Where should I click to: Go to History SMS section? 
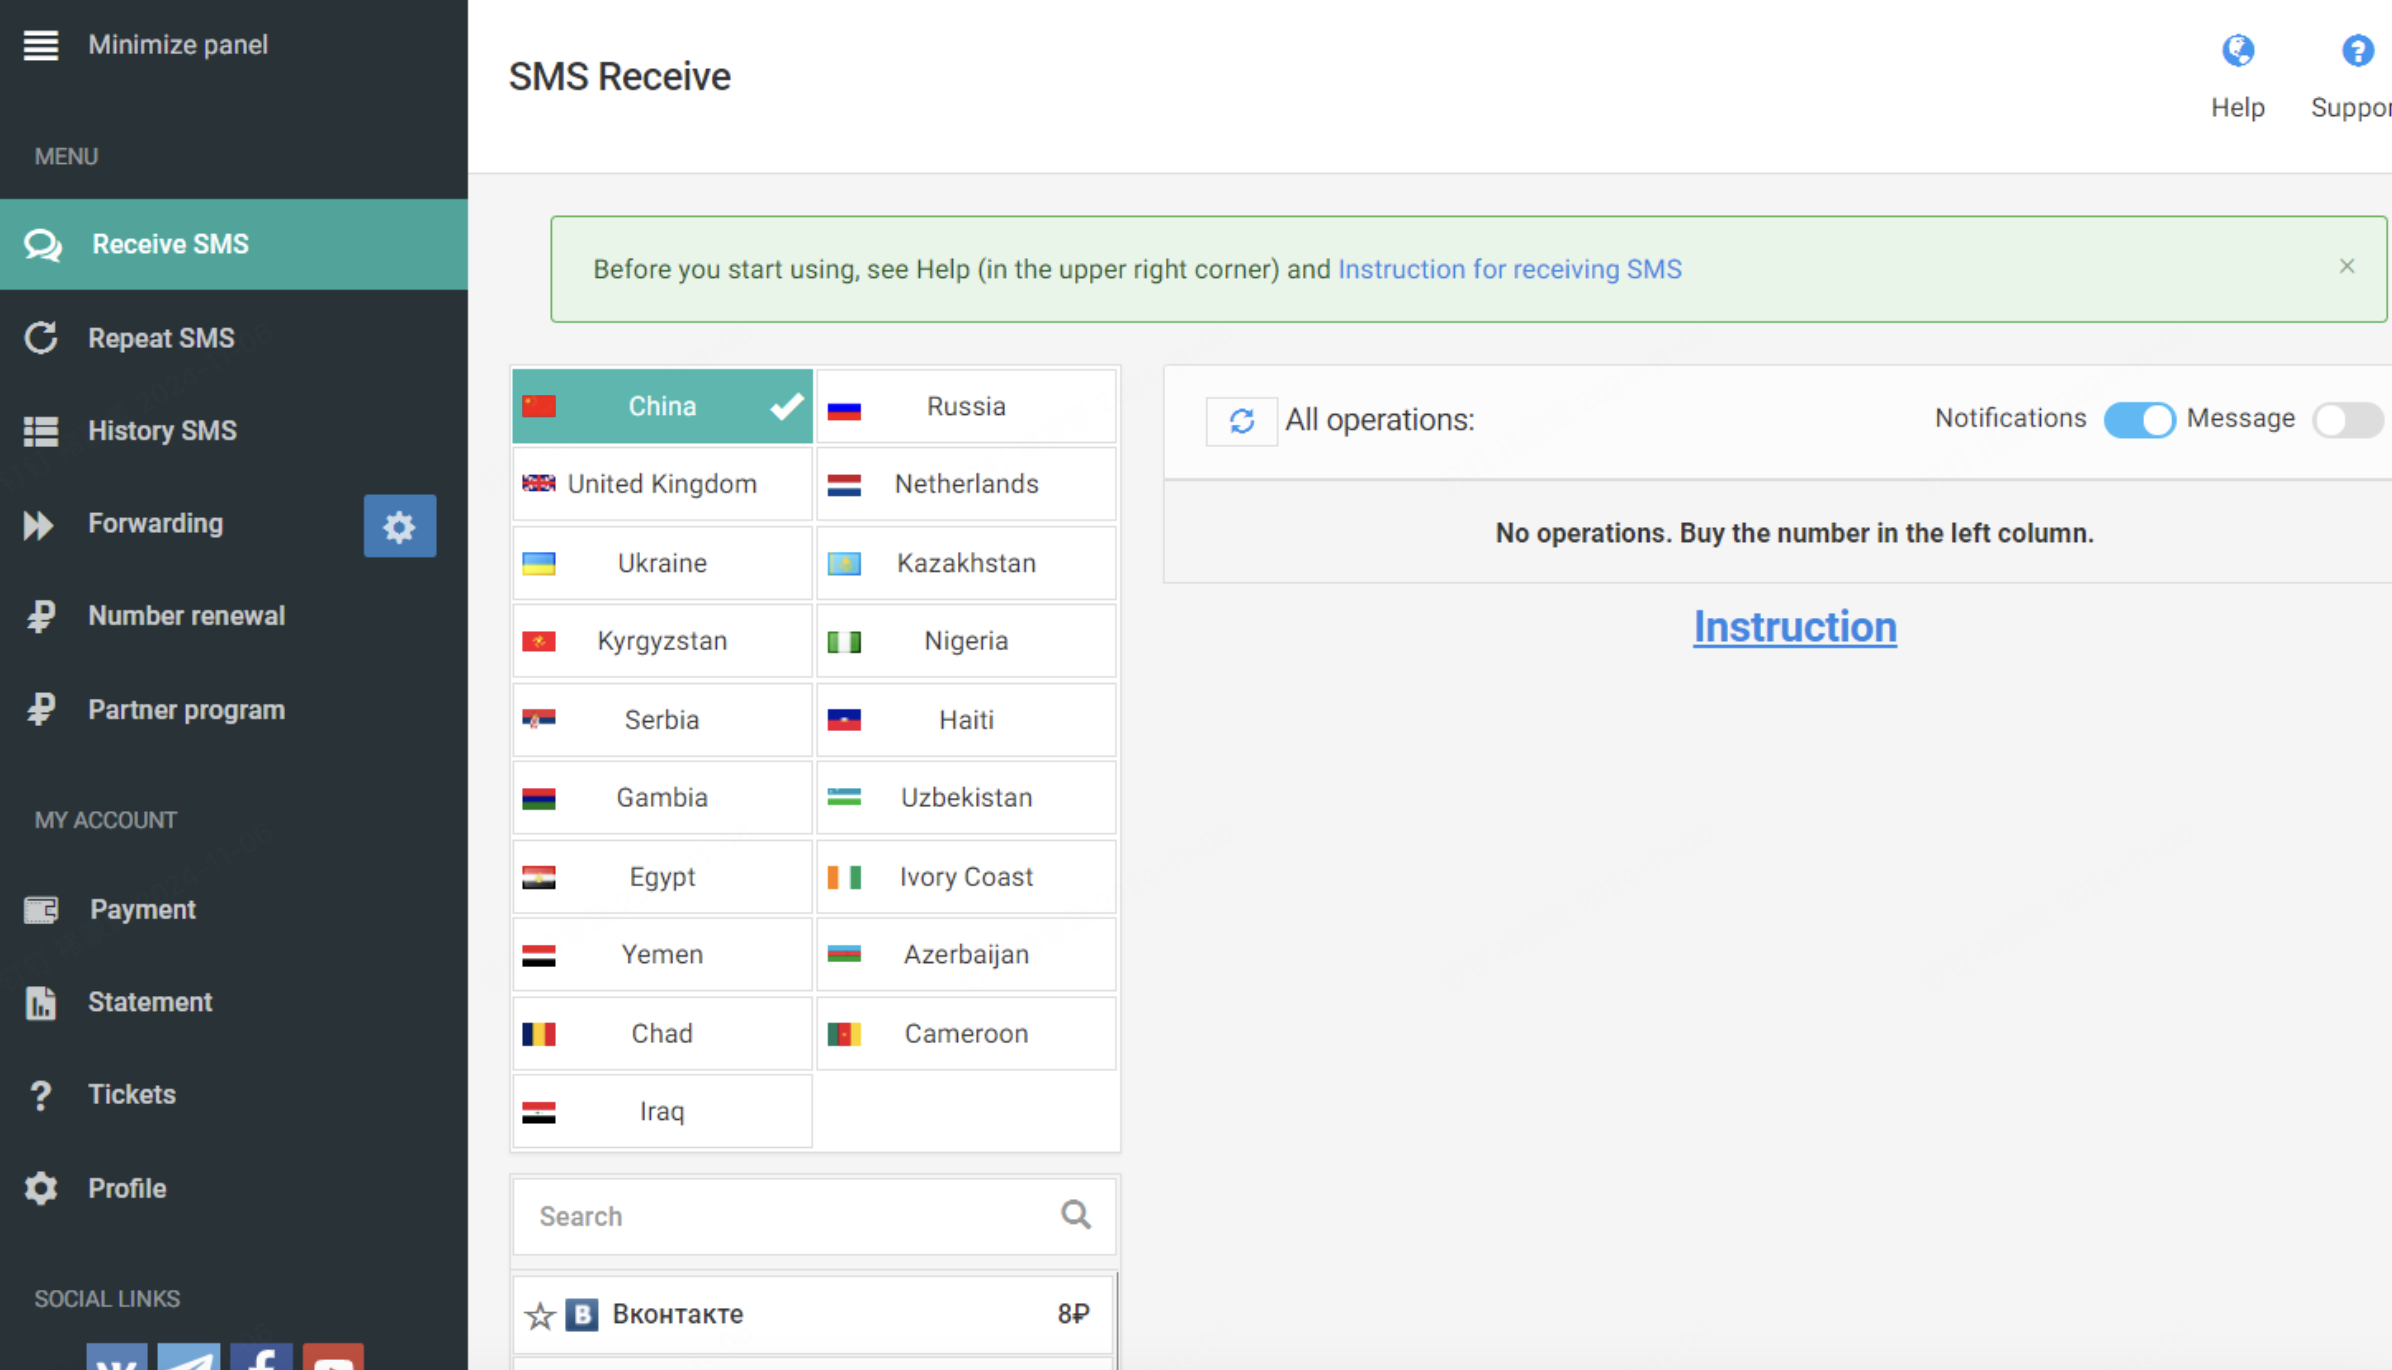point(162,431)
